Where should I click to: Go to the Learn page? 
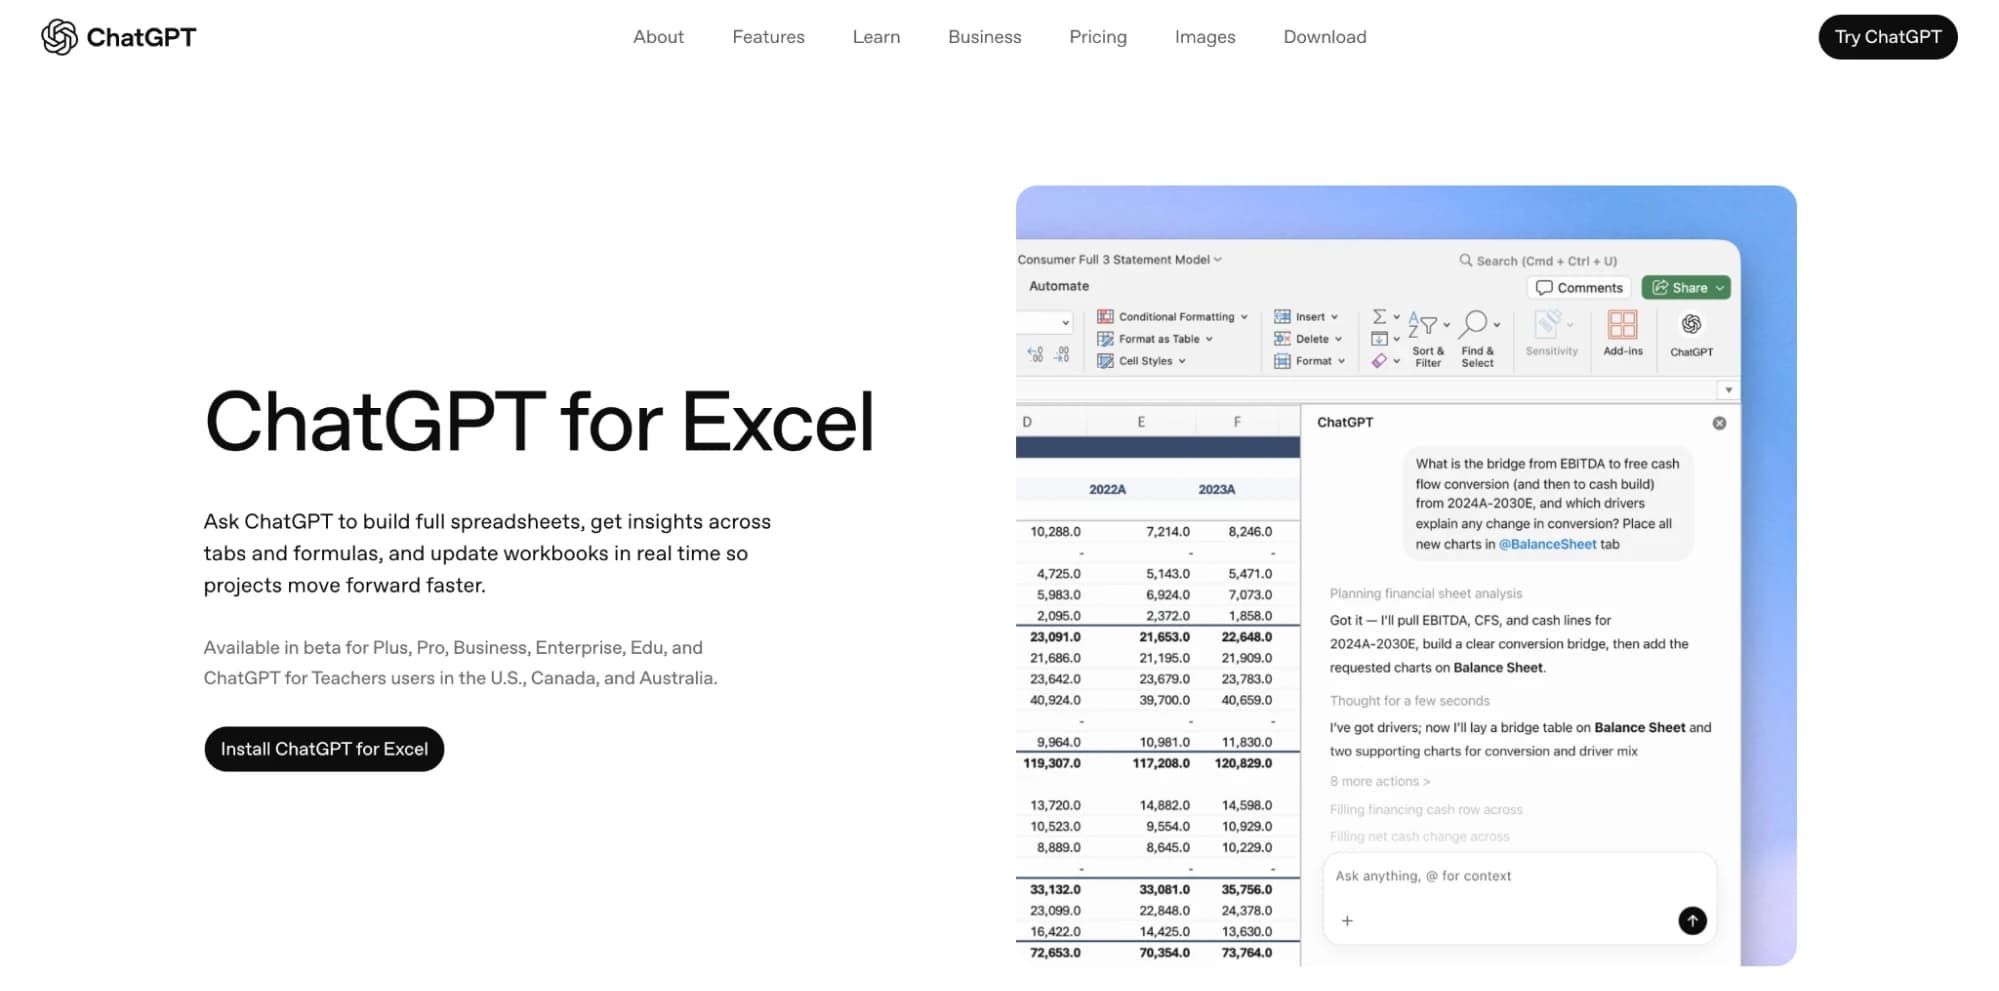point(876,37)
